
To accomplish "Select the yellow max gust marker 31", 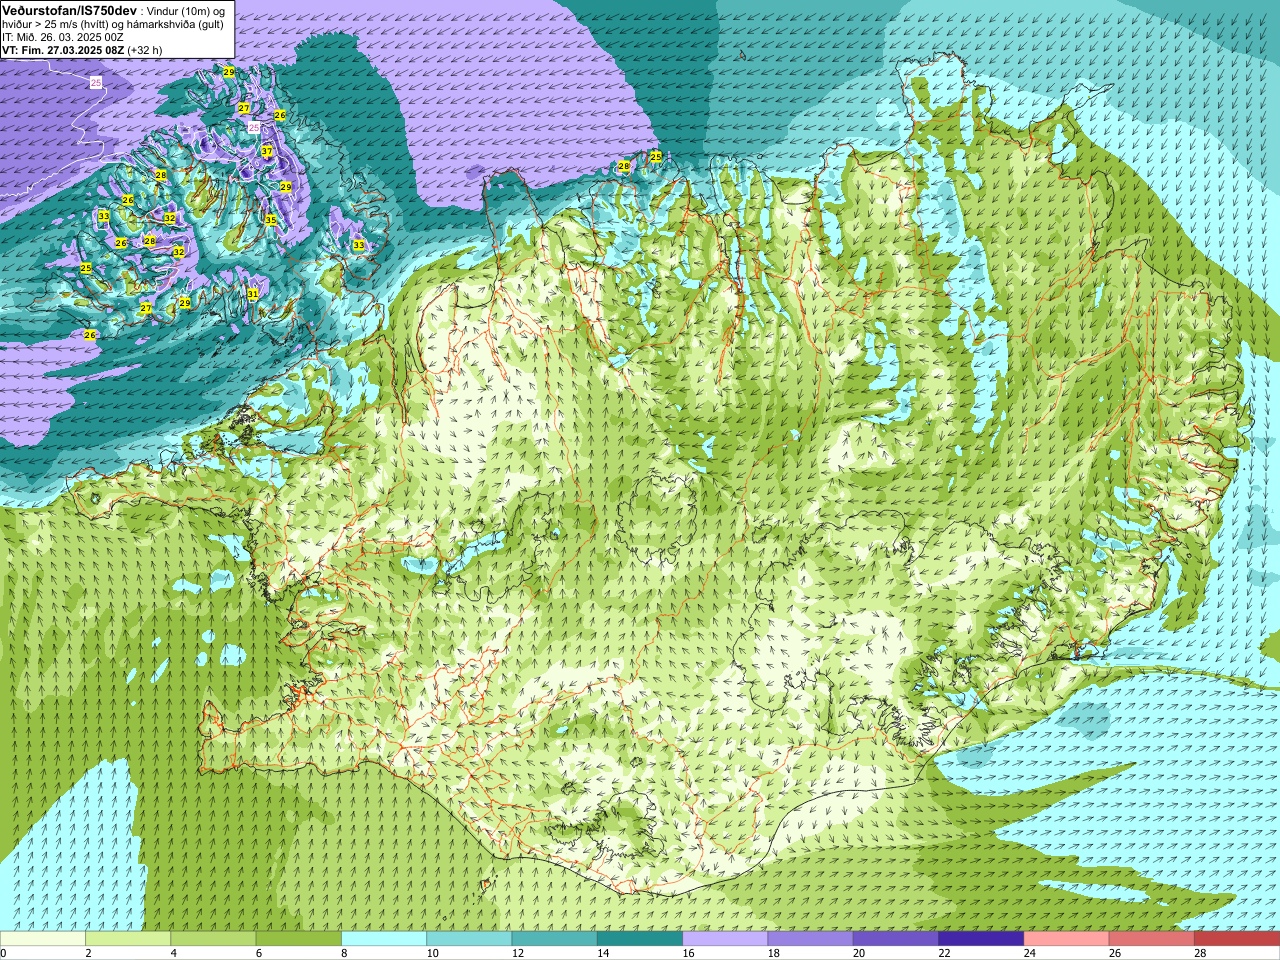I will 253,294.
